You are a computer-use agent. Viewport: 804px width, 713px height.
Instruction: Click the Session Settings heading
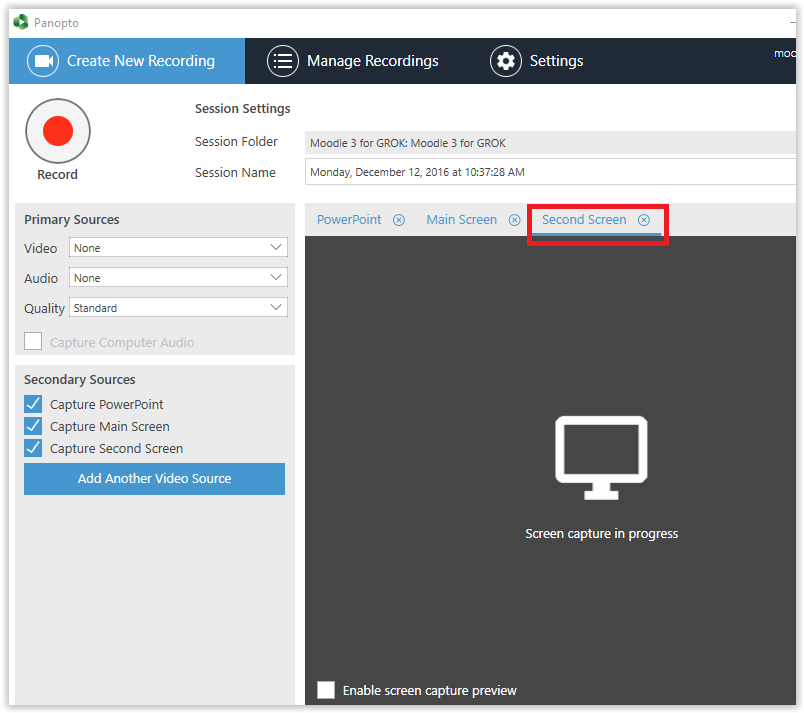tap(243, 109)
